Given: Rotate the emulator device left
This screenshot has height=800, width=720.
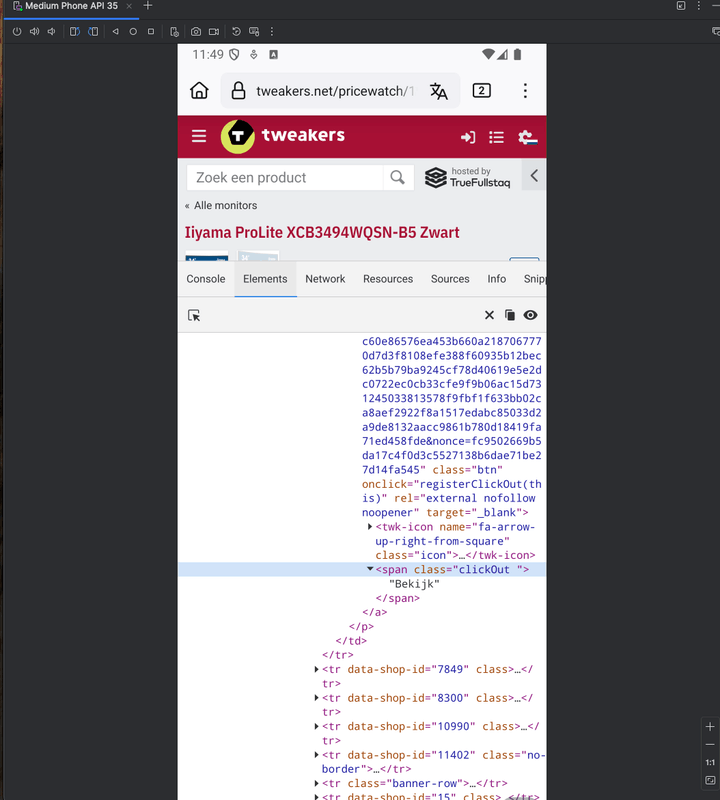Looking at the screenshot, I should [x=75, y=32].
